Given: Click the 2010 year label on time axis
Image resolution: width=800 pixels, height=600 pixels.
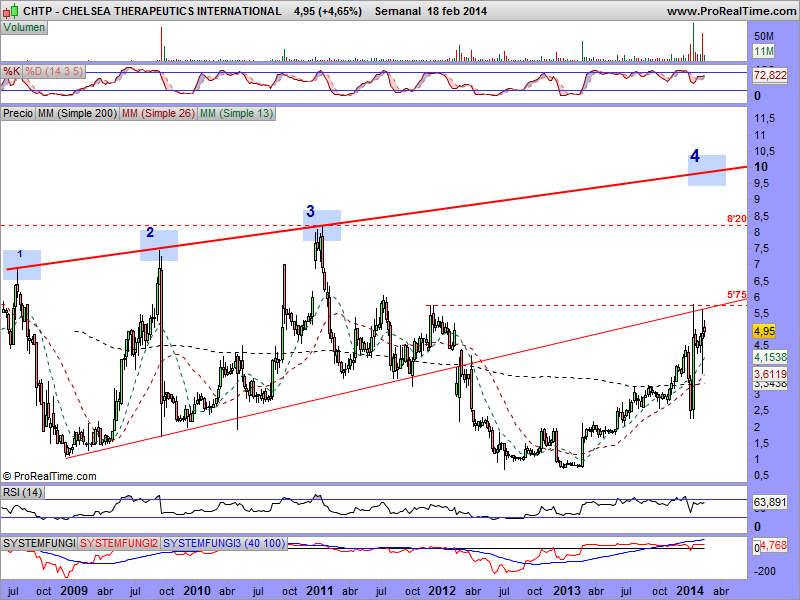Looking at the screenshot, I should [x=197, y=591].
